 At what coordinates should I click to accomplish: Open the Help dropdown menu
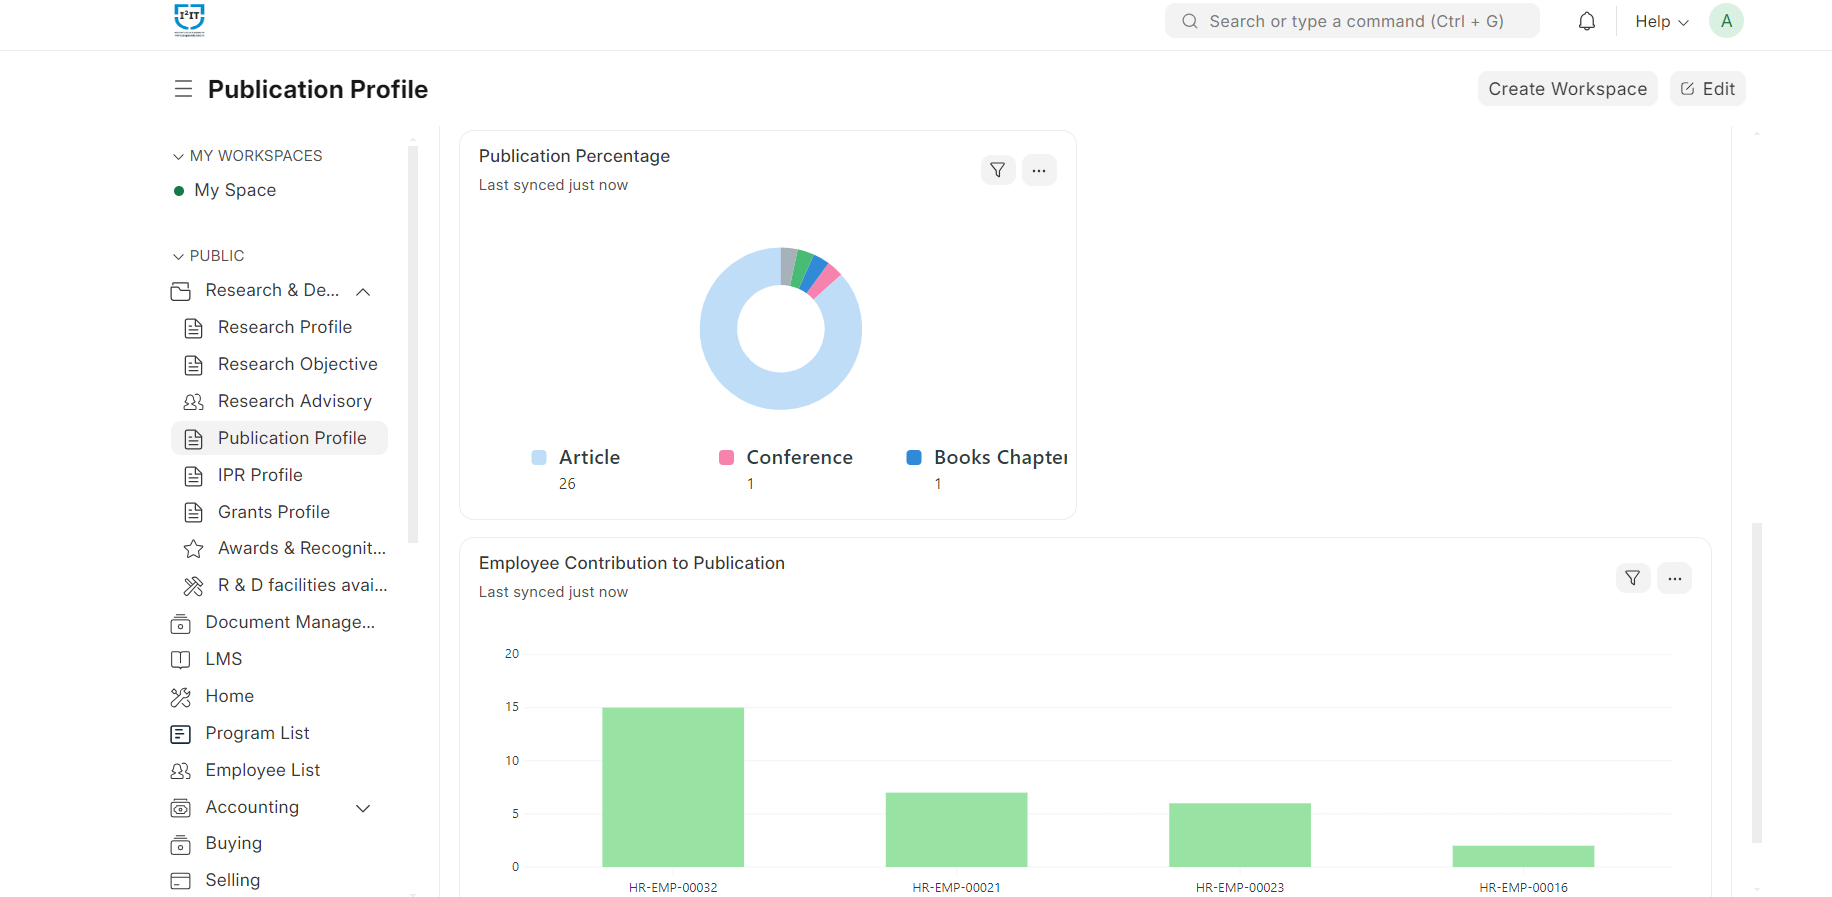pos(1661,21)
